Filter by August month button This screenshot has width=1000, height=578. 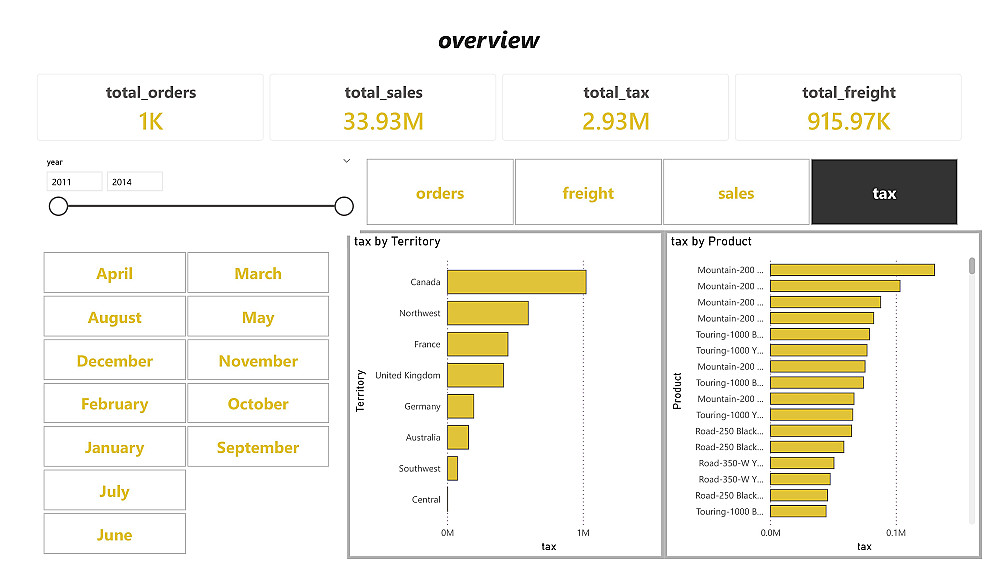tap(115, 316)
